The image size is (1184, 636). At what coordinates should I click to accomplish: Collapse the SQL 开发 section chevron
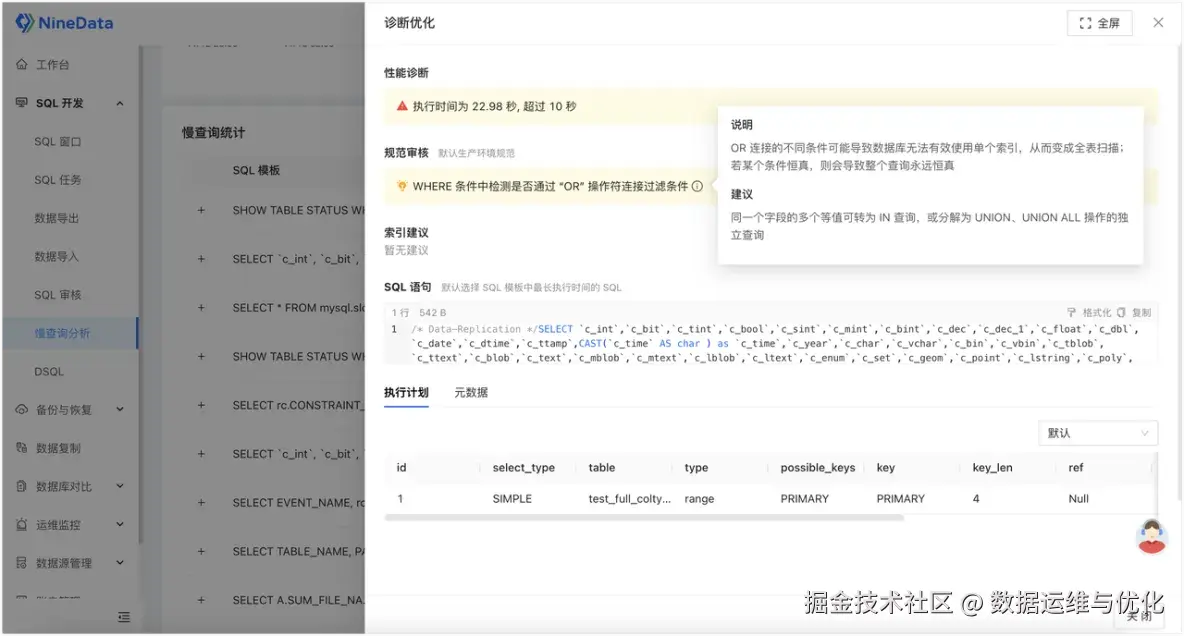tap(120, 102)
